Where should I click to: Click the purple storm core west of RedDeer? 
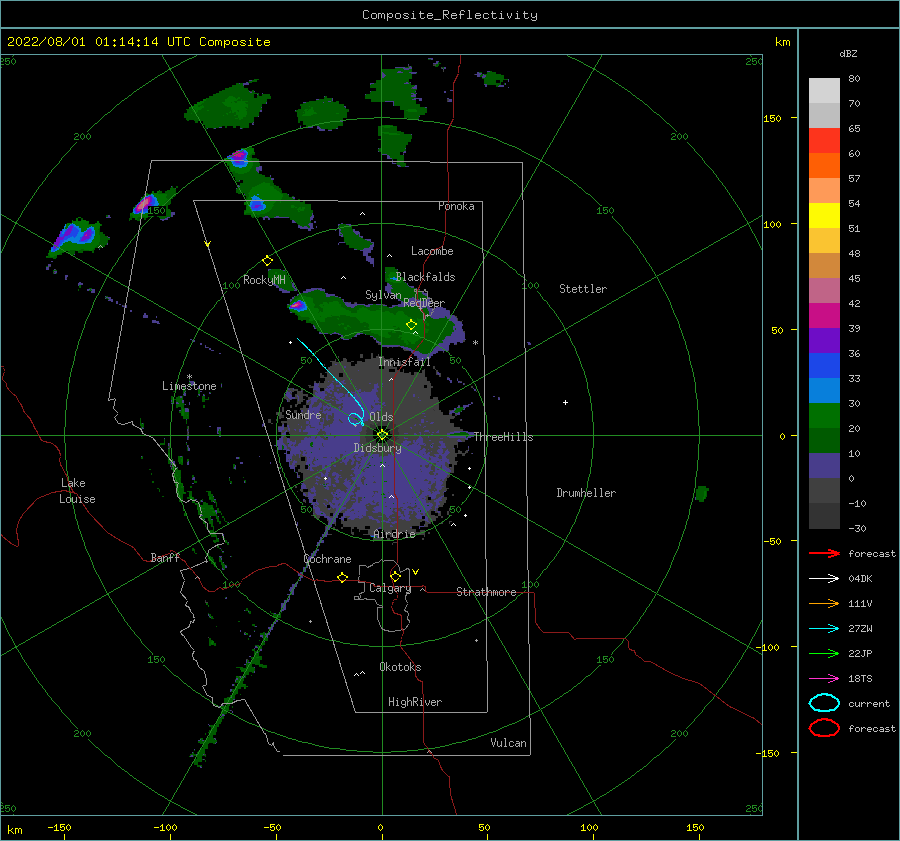tap(297, 305)
